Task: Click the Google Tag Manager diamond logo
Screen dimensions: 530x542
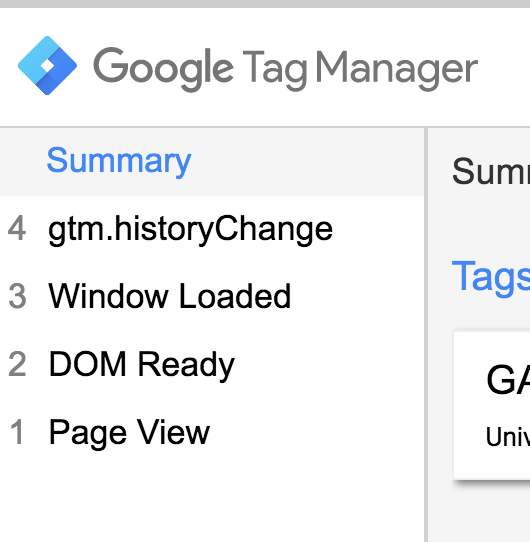Action: point(47,65)
